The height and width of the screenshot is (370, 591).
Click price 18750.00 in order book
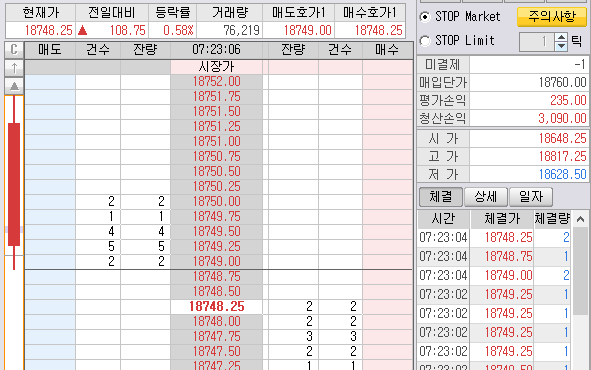point(216,202)
